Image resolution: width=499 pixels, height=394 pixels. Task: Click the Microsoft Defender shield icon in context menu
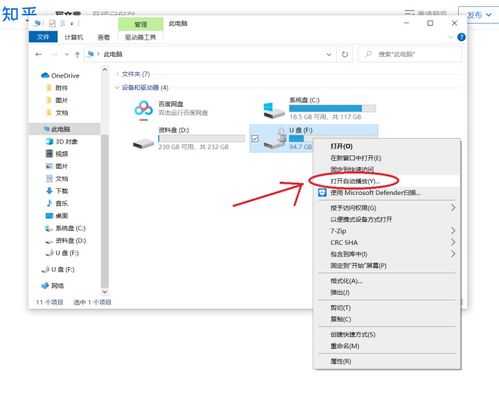pyautogui.click(x=322, y=193)
